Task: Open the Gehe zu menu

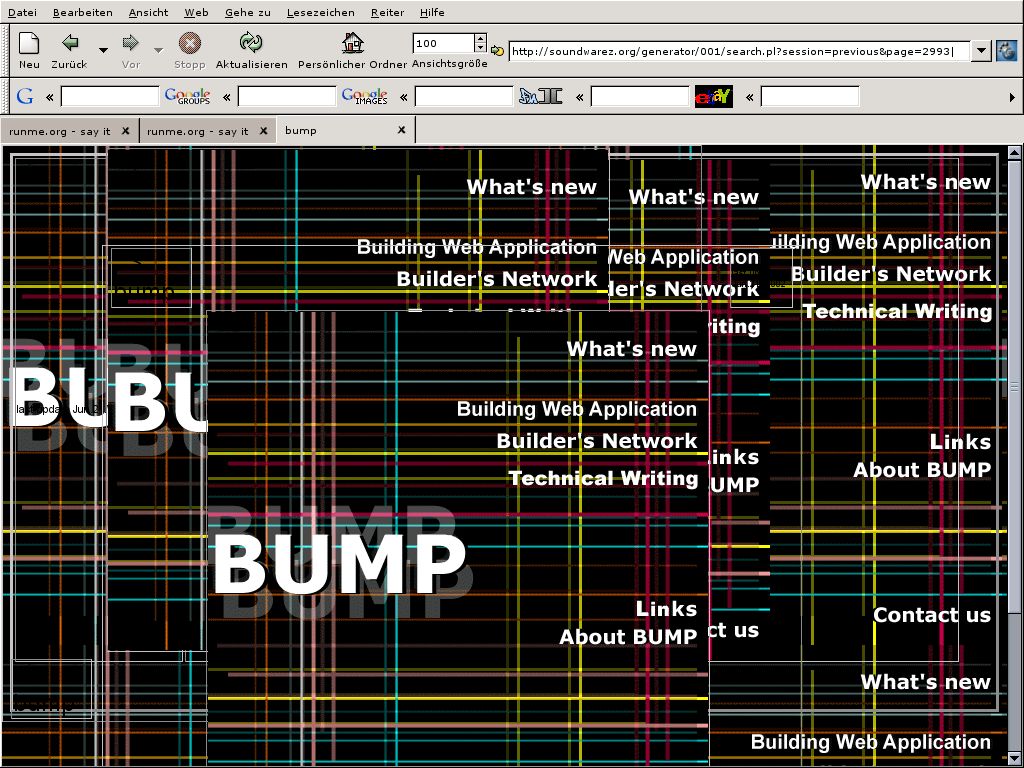Action: (247, 13)
